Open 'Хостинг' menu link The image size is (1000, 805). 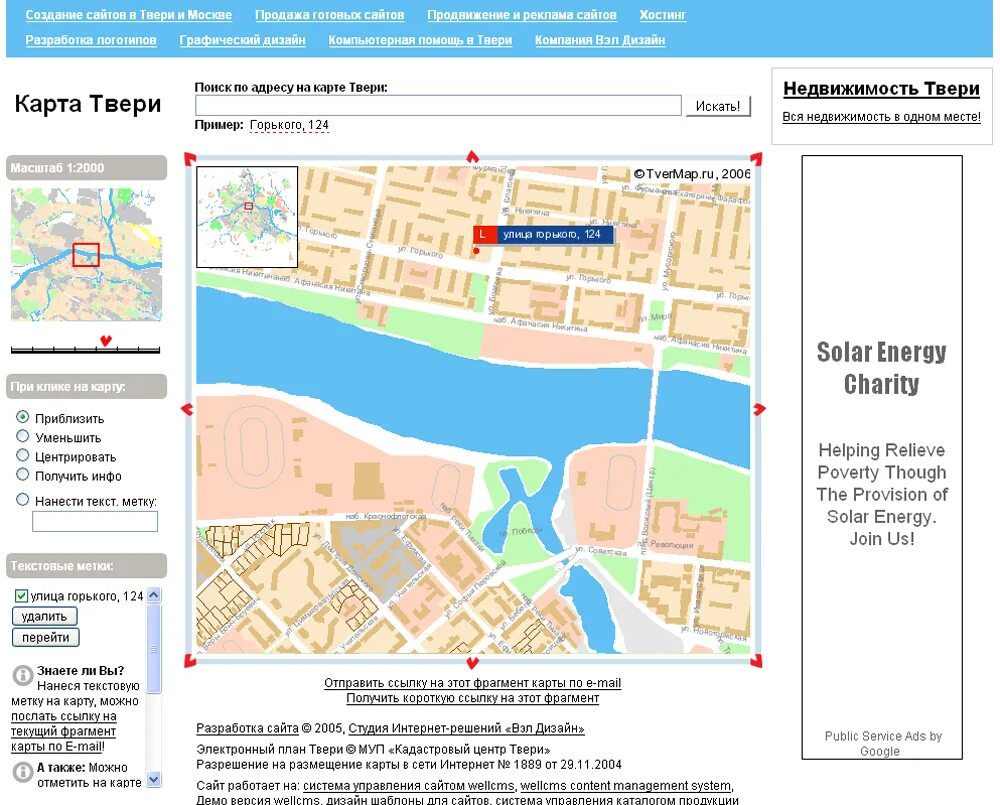pos(663,15)
